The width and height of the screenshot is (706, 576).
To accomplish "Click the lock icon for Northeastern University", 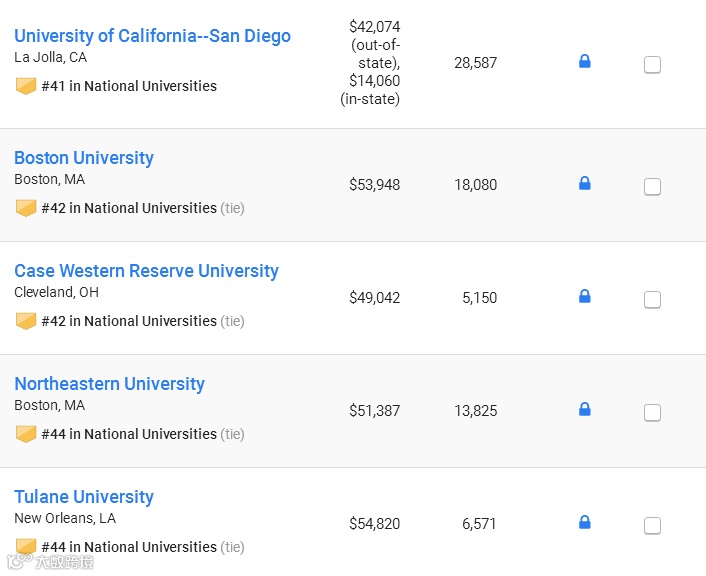I will coord(585,410).
